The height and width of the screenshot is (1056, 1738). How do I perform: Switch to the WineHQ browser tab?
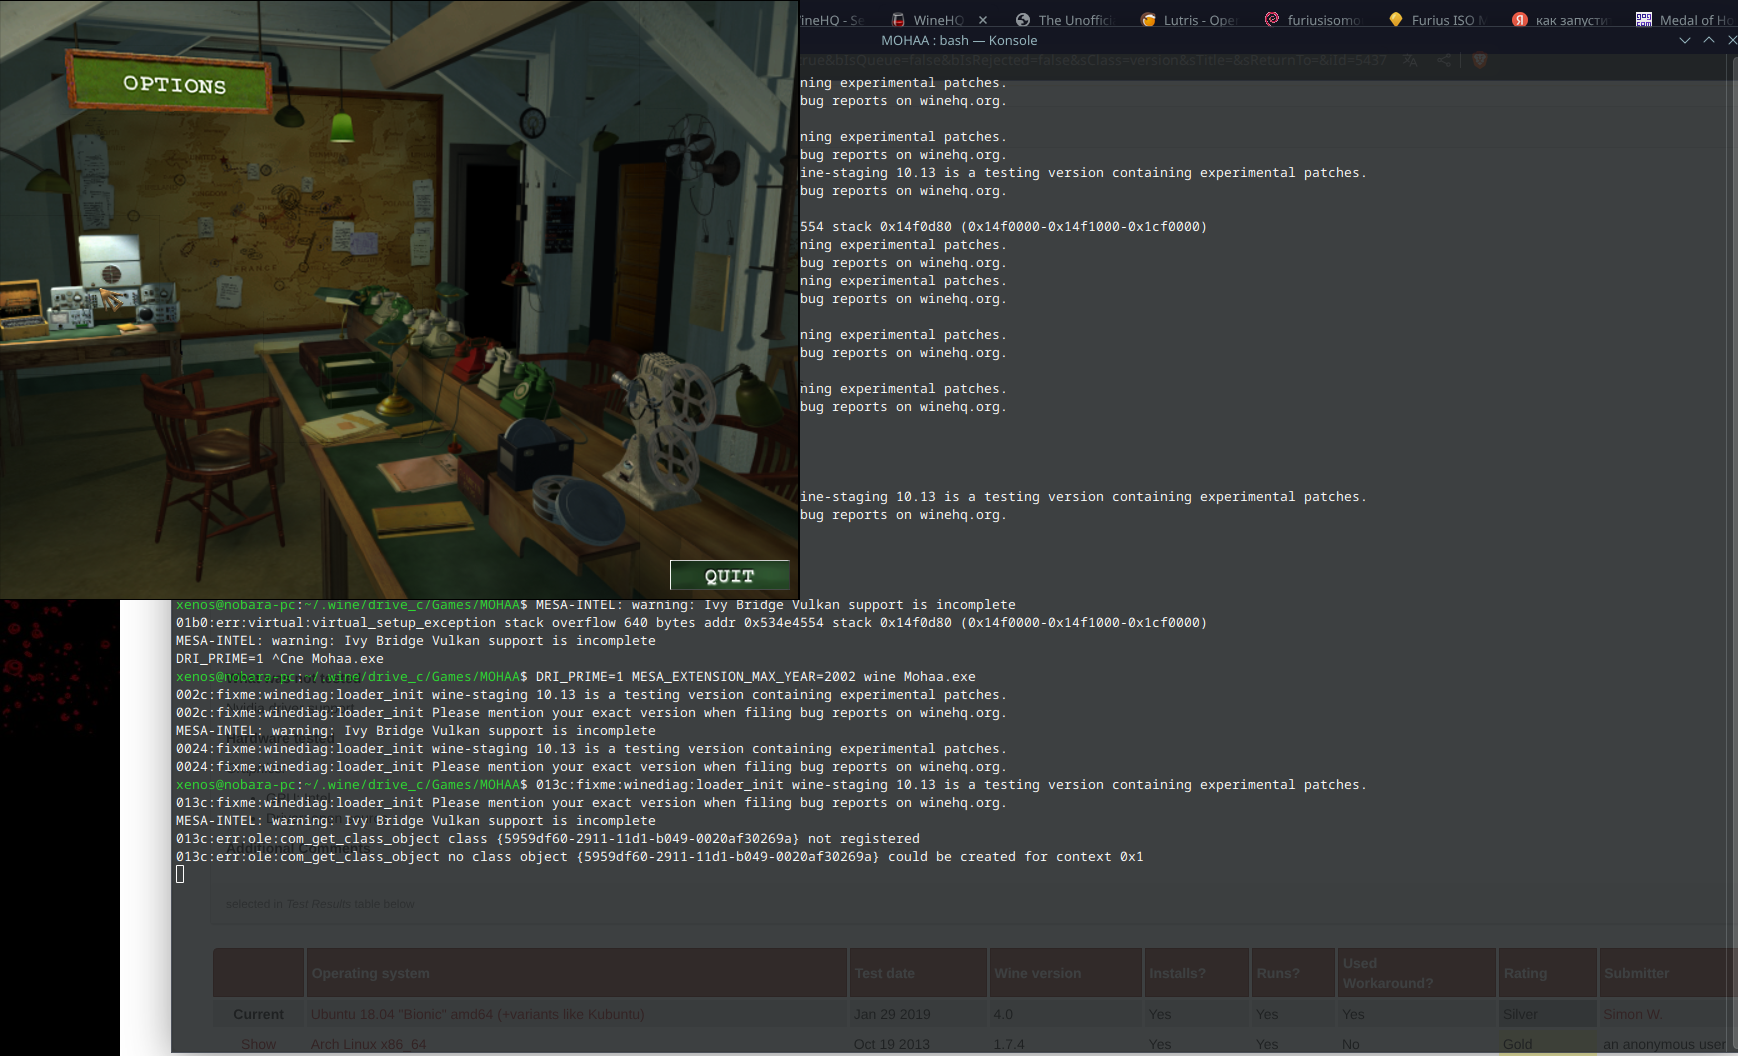(938, 20)
